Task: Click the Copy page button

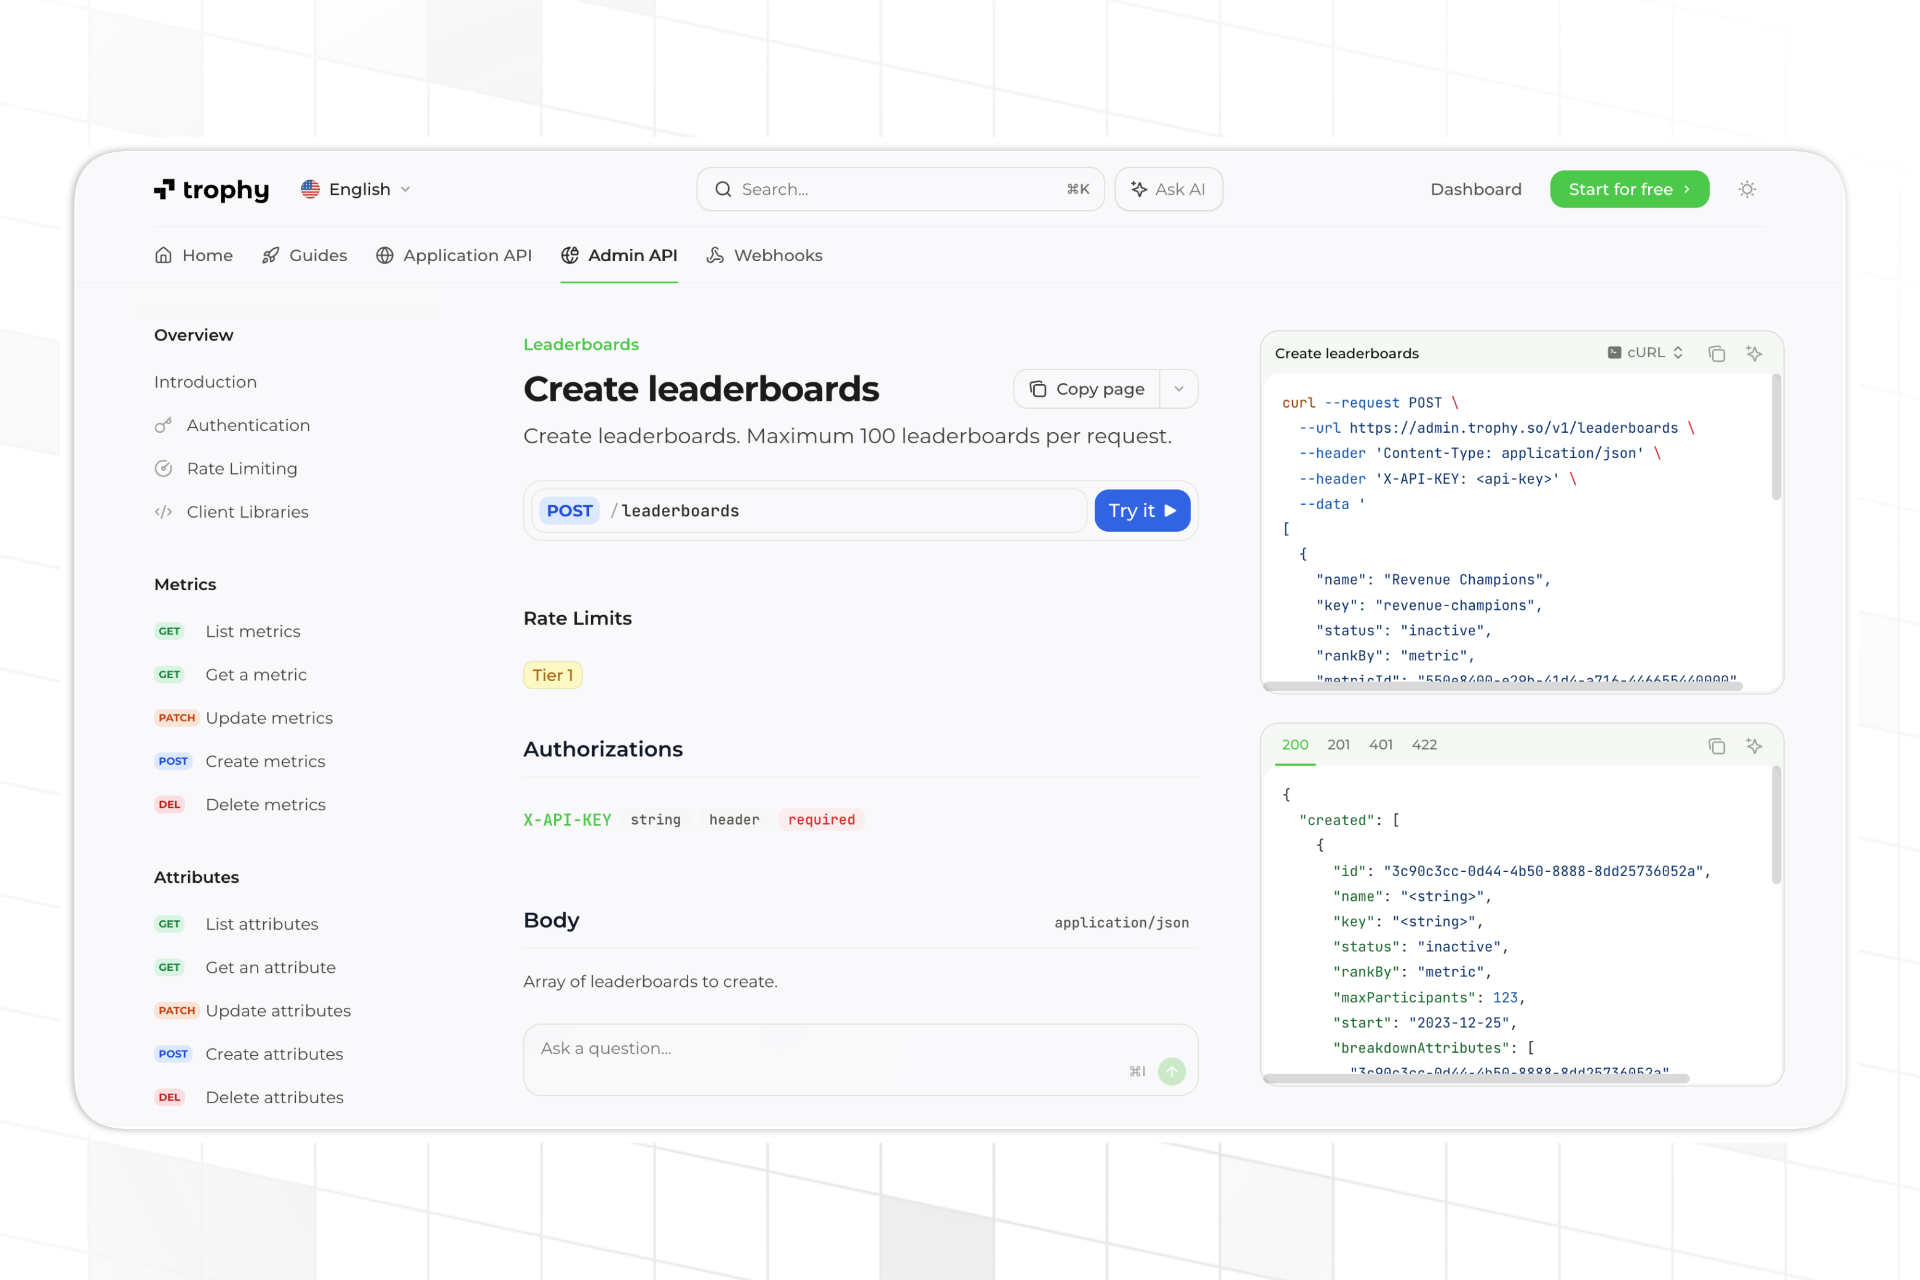Action: [x=1087, y=389]
